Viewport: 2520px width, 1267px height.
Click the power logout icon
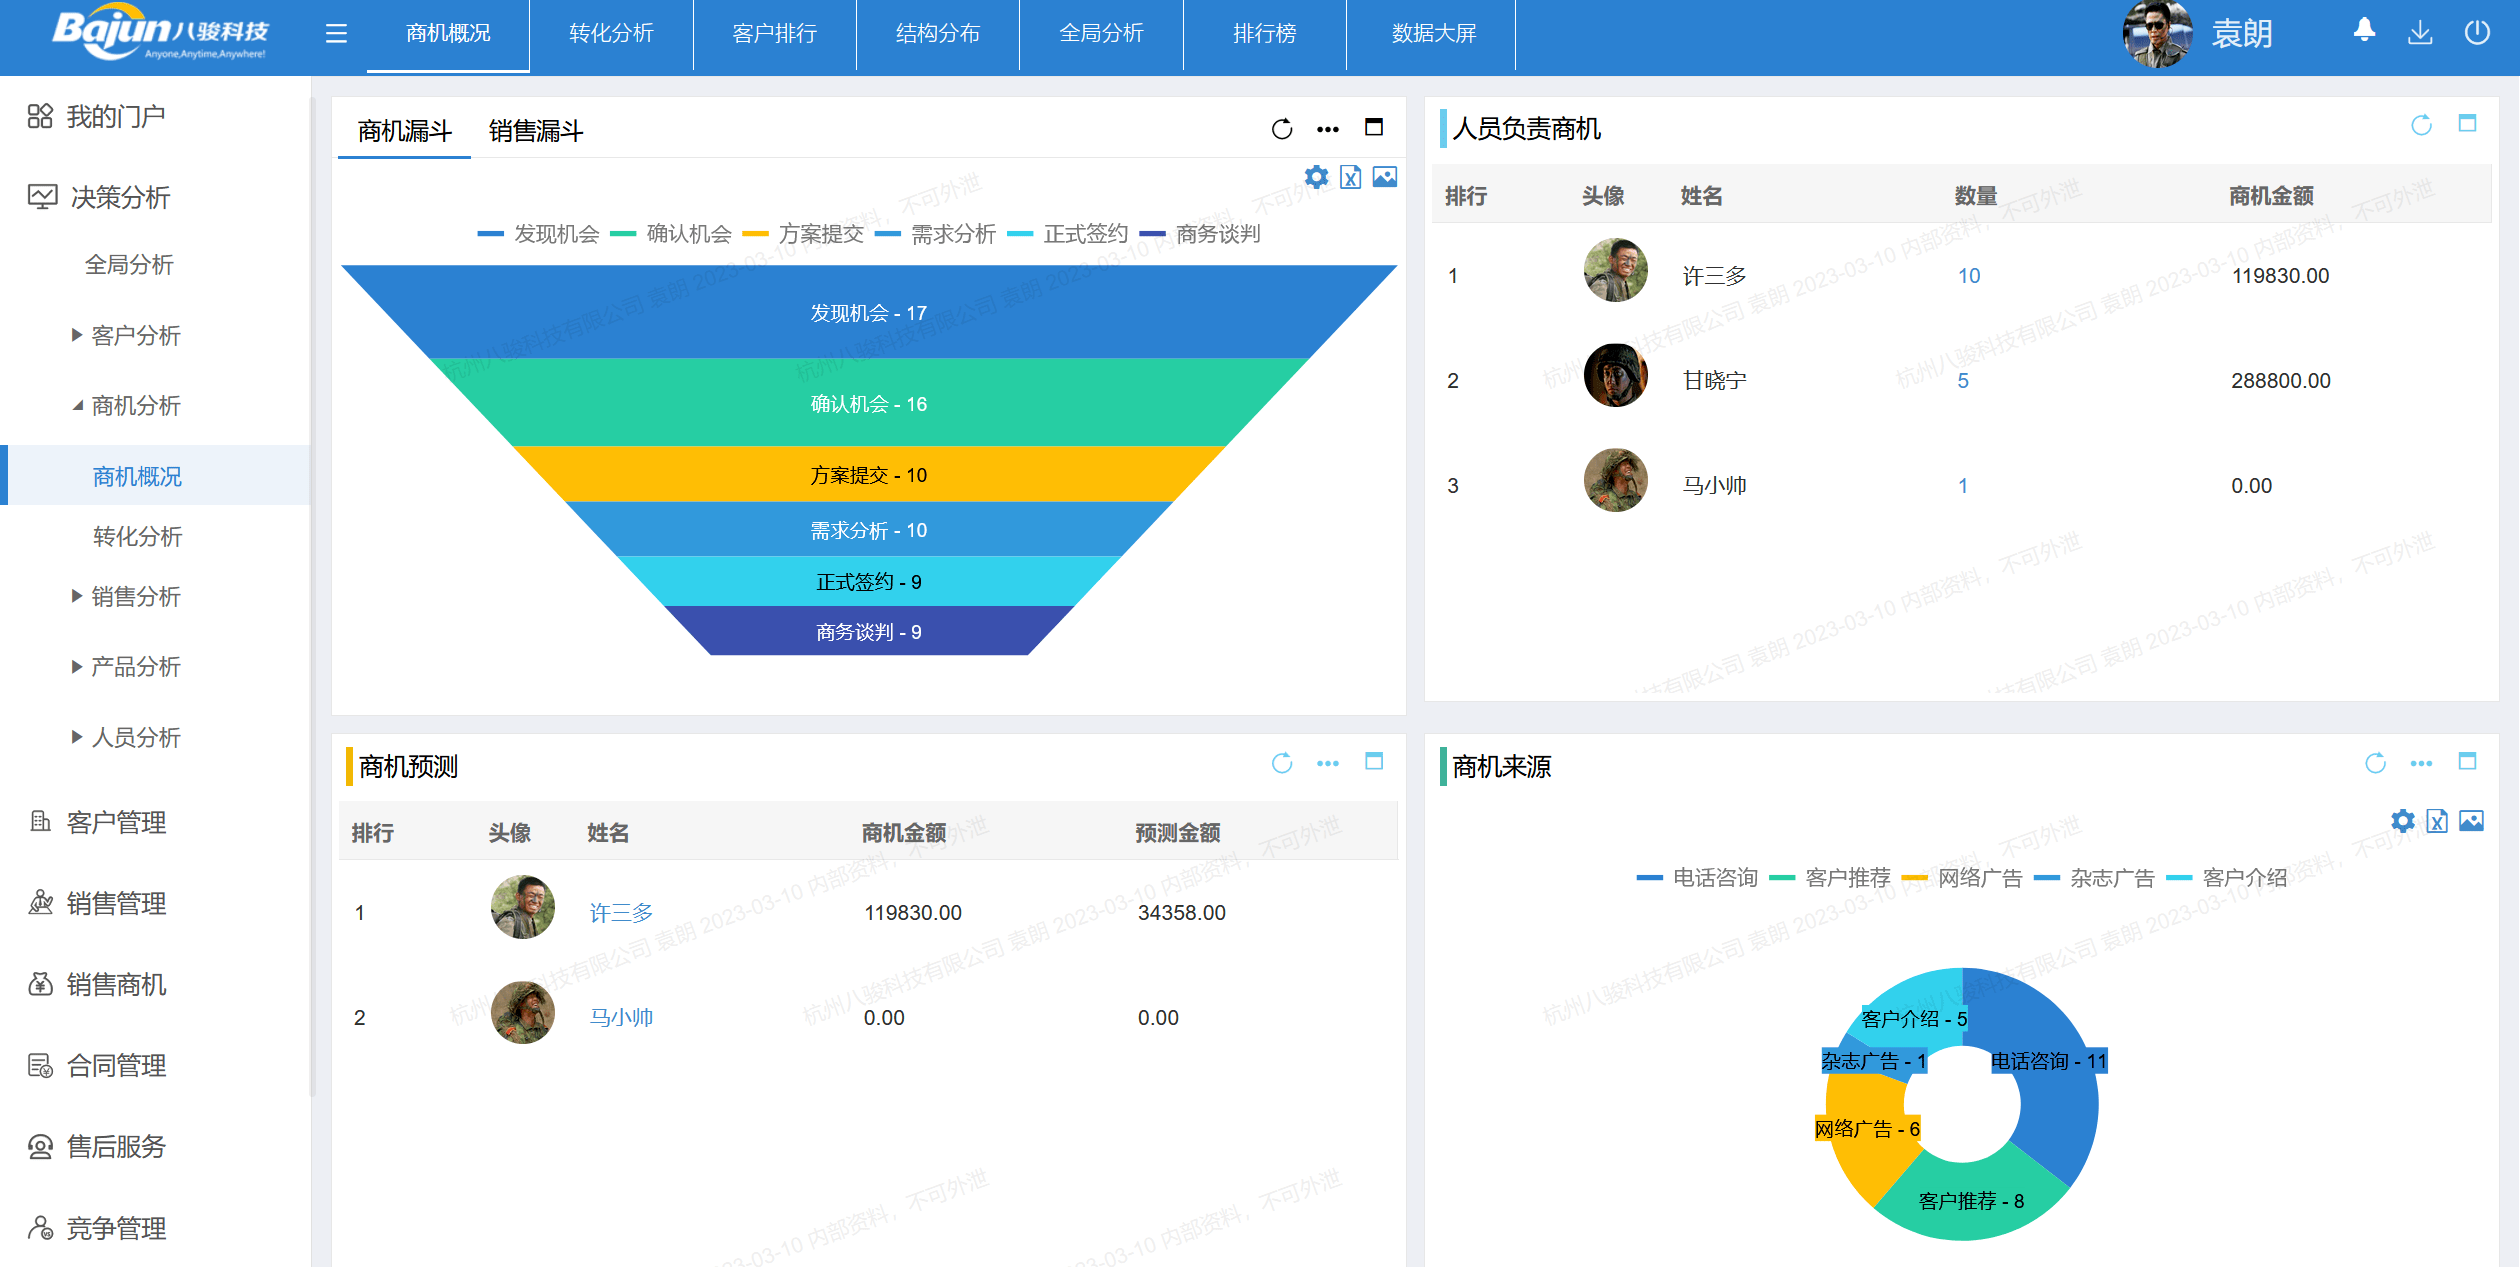coord(2477,33)
